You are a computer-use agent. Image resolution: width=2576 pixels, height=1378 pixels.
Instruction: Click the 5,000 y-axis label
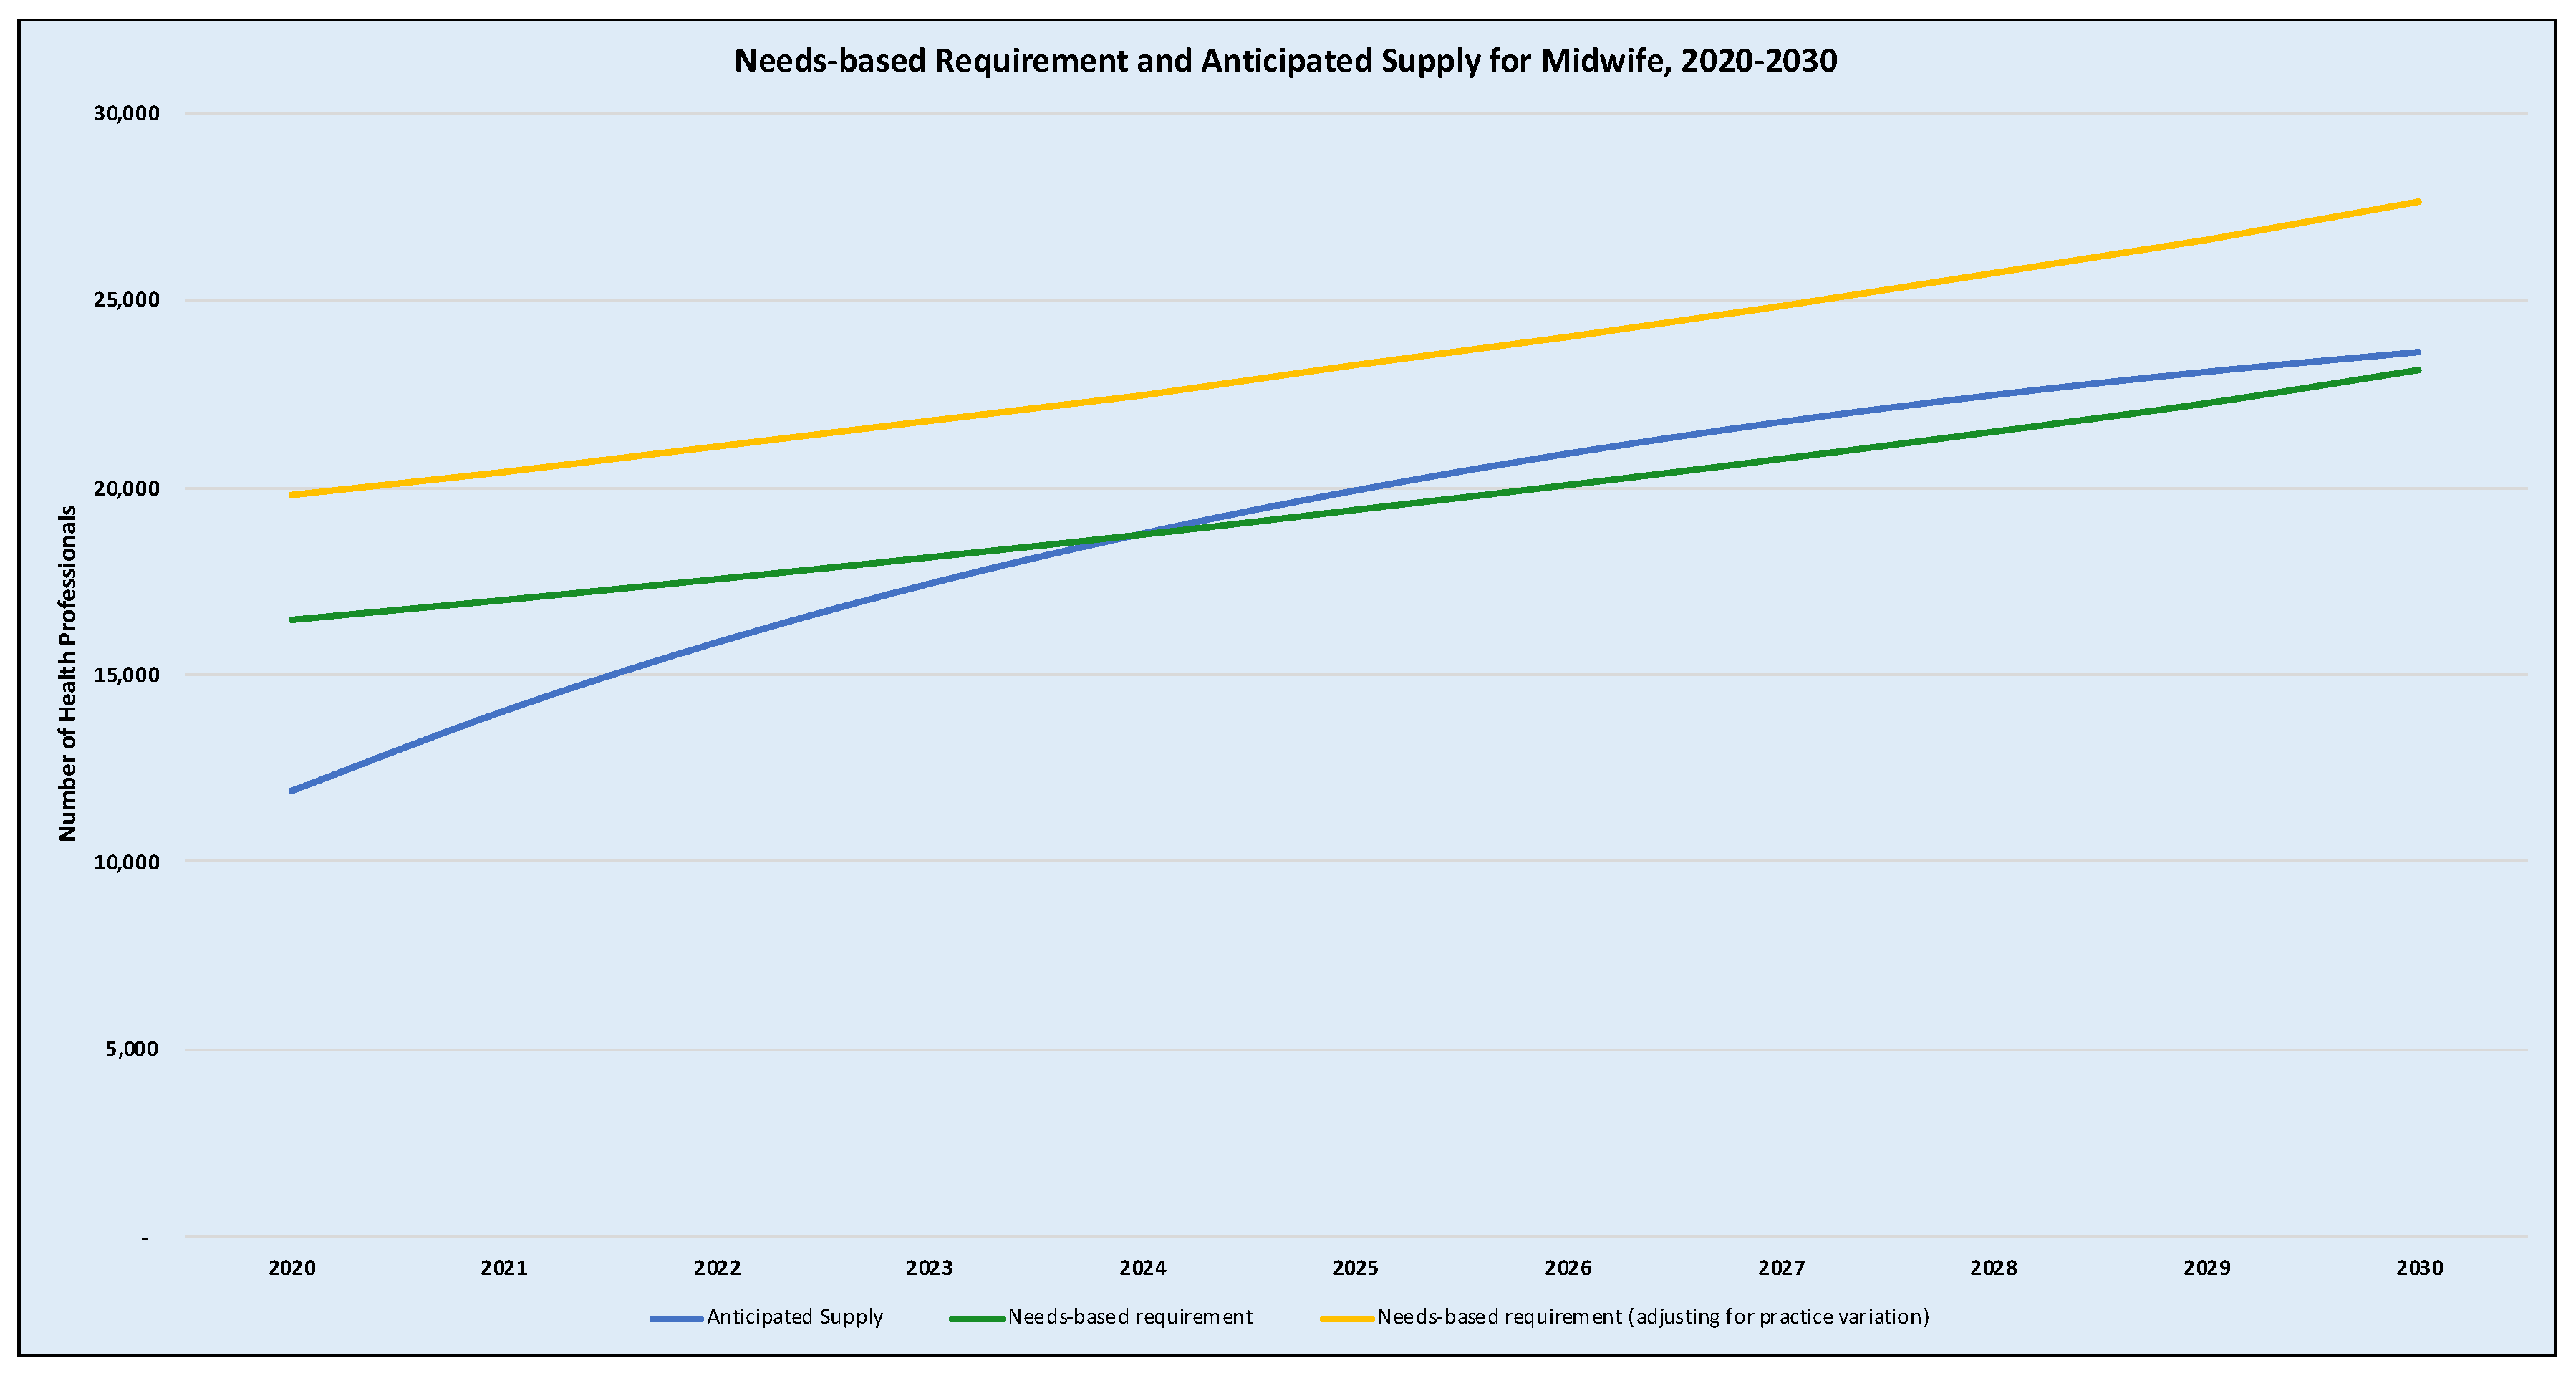(132, 1049)
